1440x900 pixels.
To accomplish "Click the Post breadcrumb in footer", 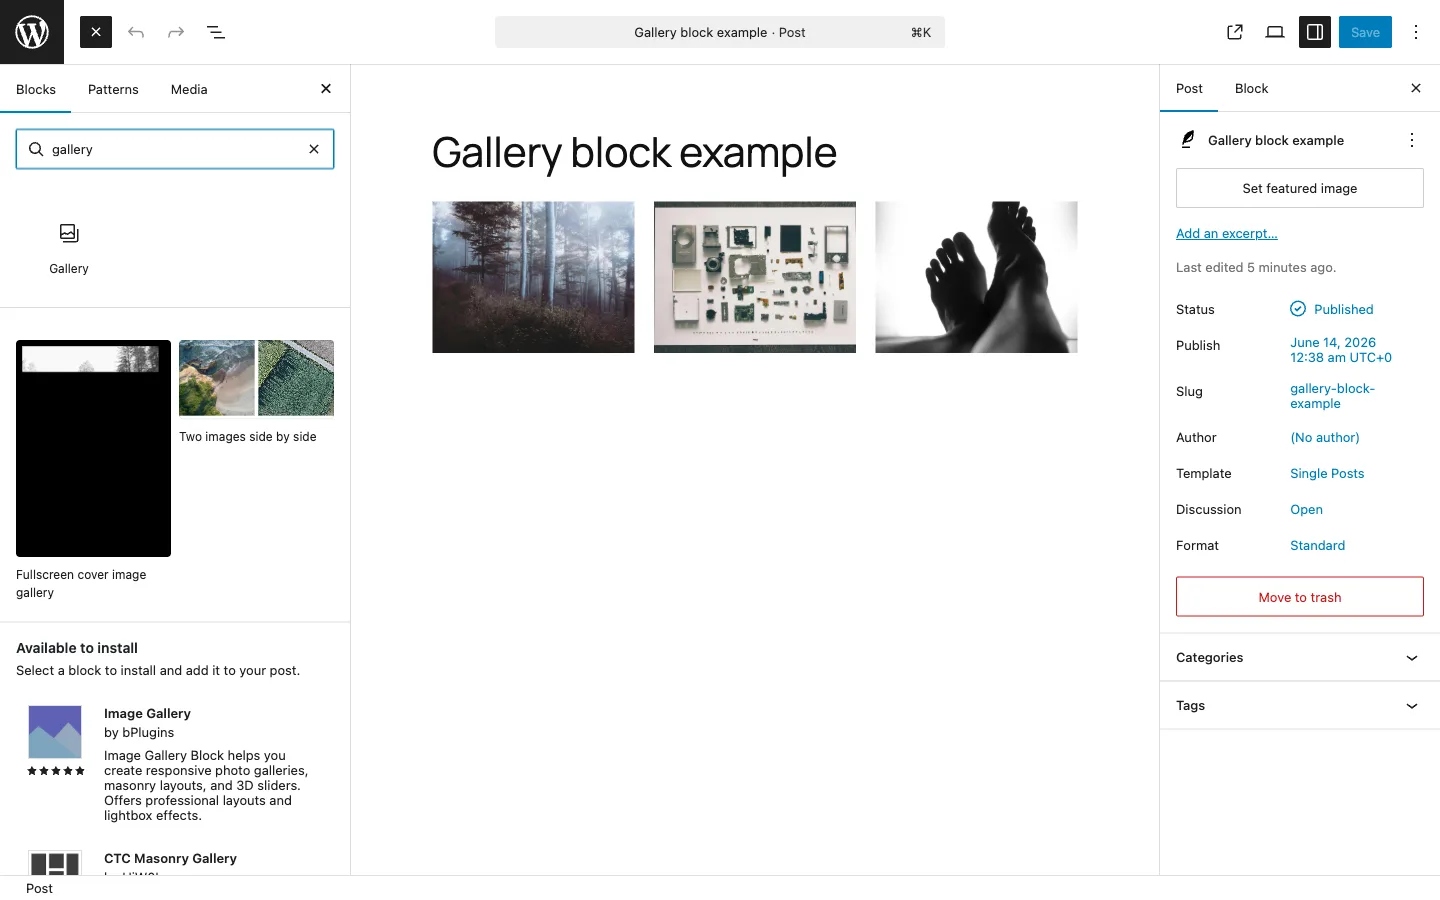I will 40,888.
